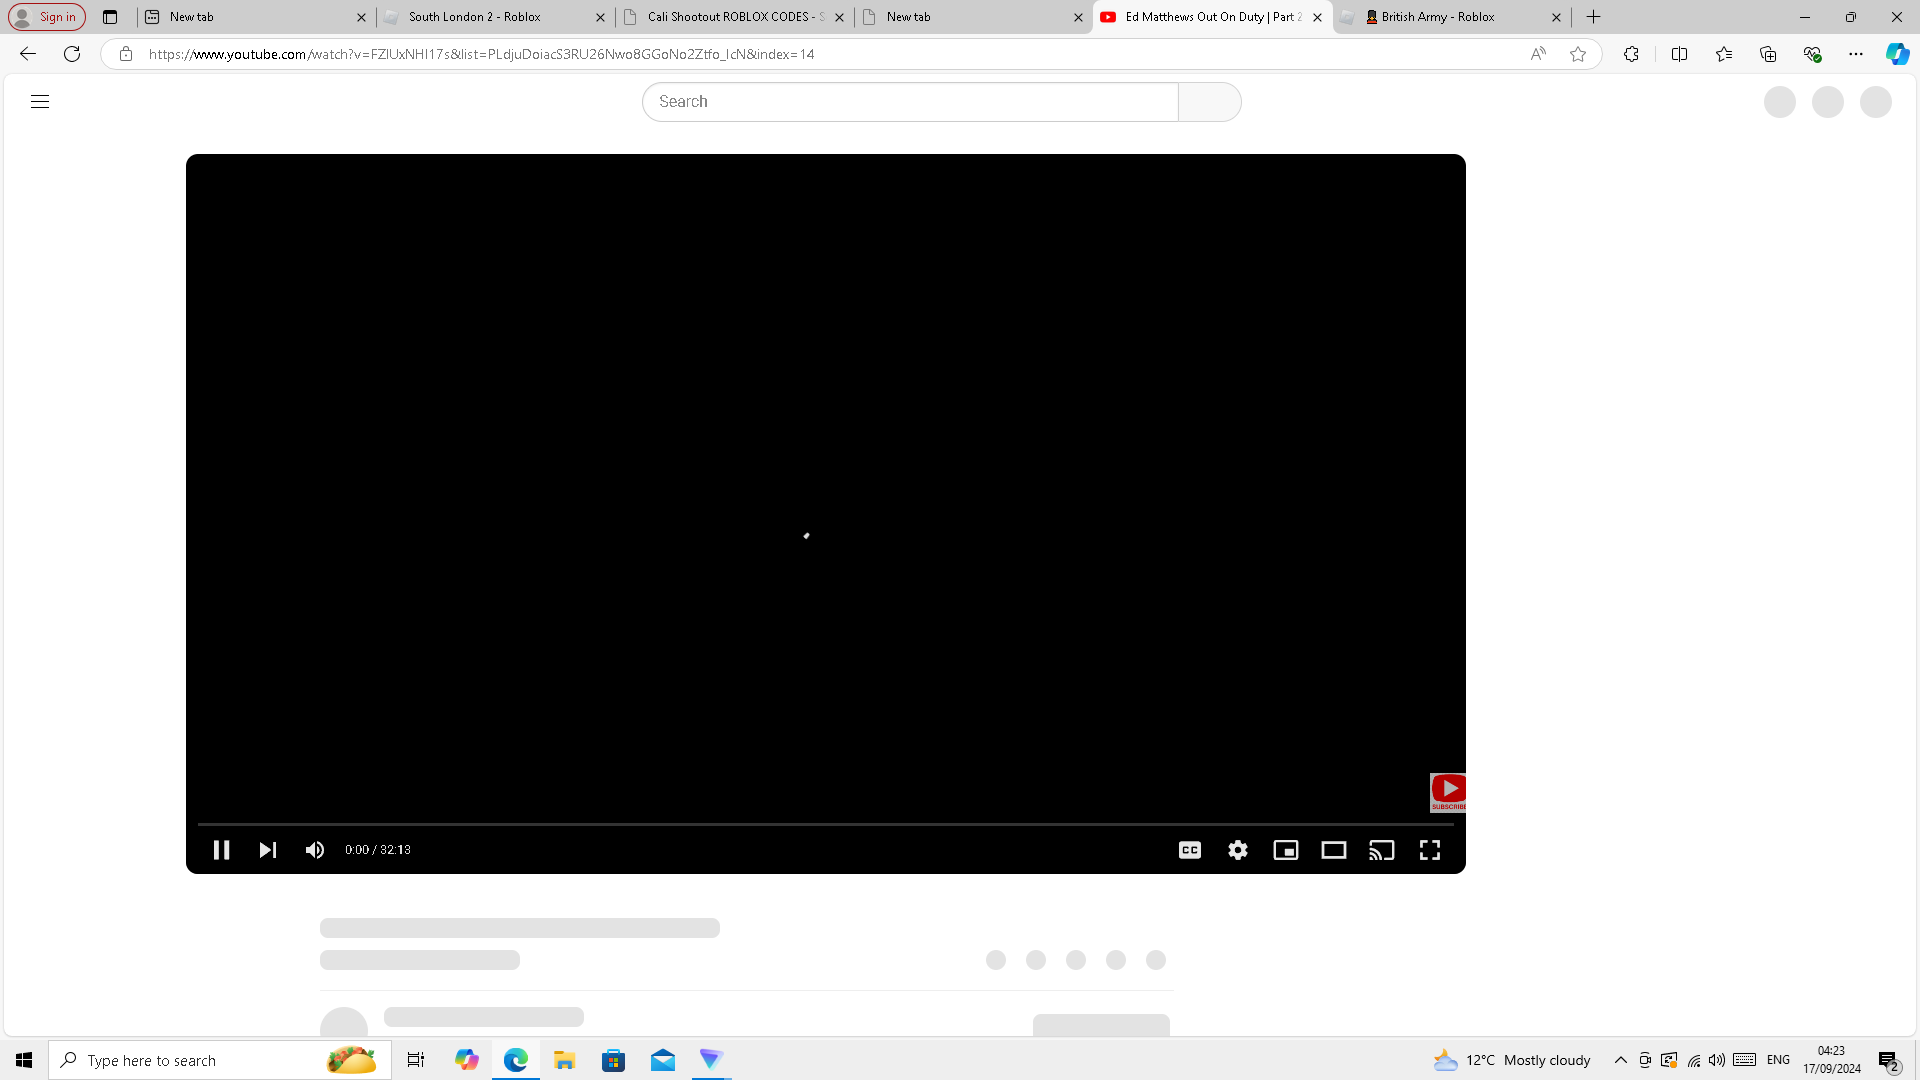Go back to previous page
1920x1080 pixels.
point(28,54)
